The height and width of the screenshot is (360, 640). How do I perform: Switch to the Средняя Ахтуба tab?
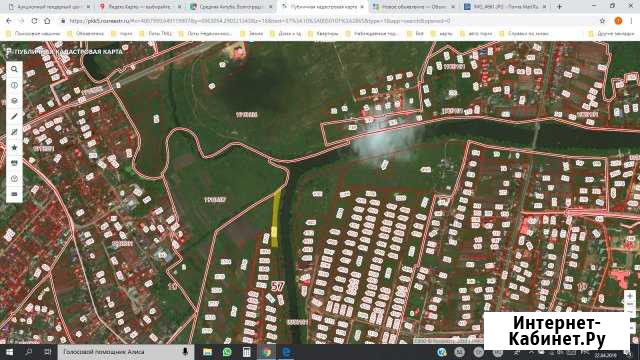231,7
